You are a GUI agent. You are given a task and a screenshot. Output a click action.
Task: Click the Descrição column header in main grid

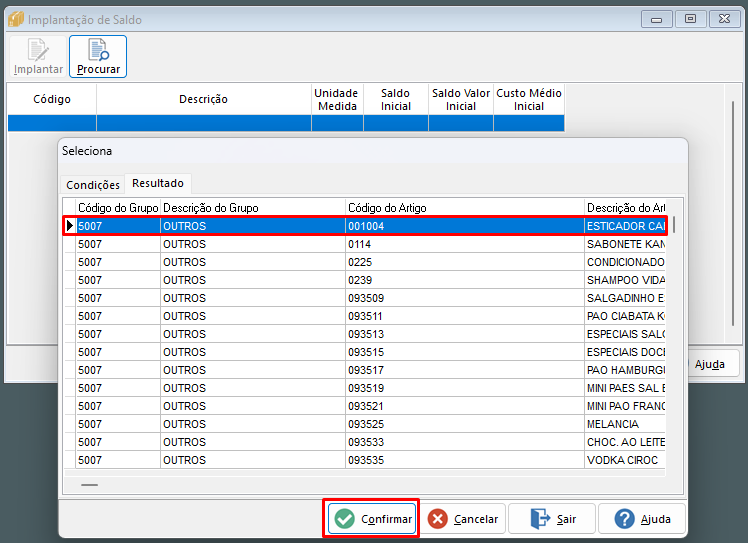click(204, 99)
